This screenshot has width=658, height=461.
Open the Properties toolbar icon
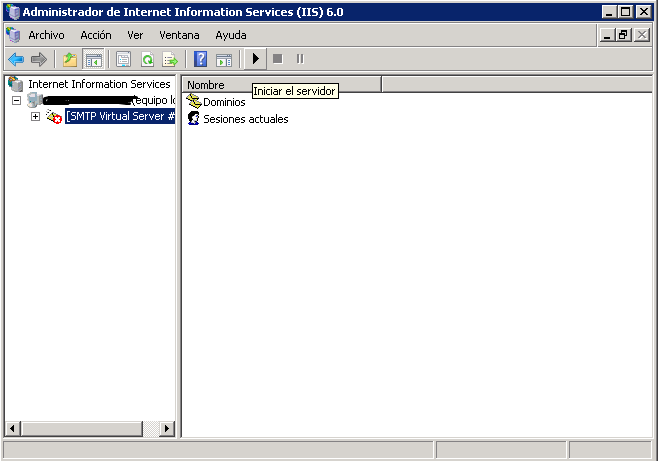(123, 59)
